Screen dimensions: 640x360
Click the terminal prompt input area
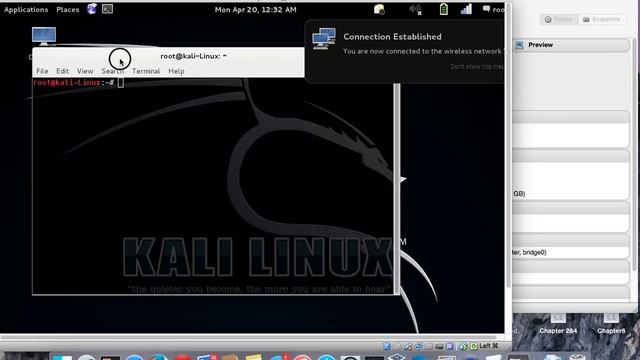(121, 83)
